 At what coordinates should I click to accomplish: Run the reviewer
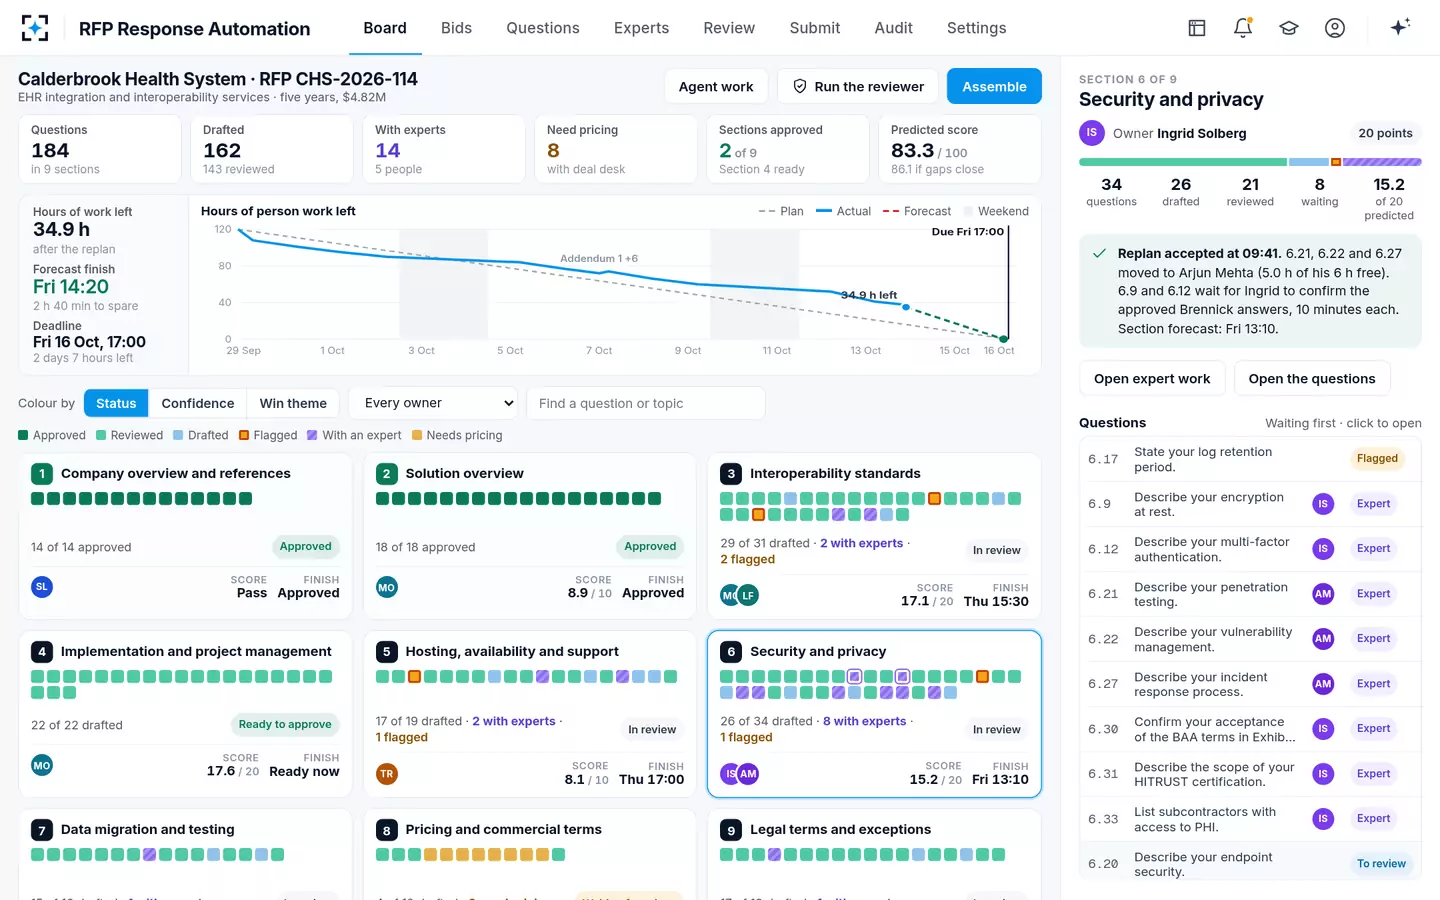click(x=858, y=86)
